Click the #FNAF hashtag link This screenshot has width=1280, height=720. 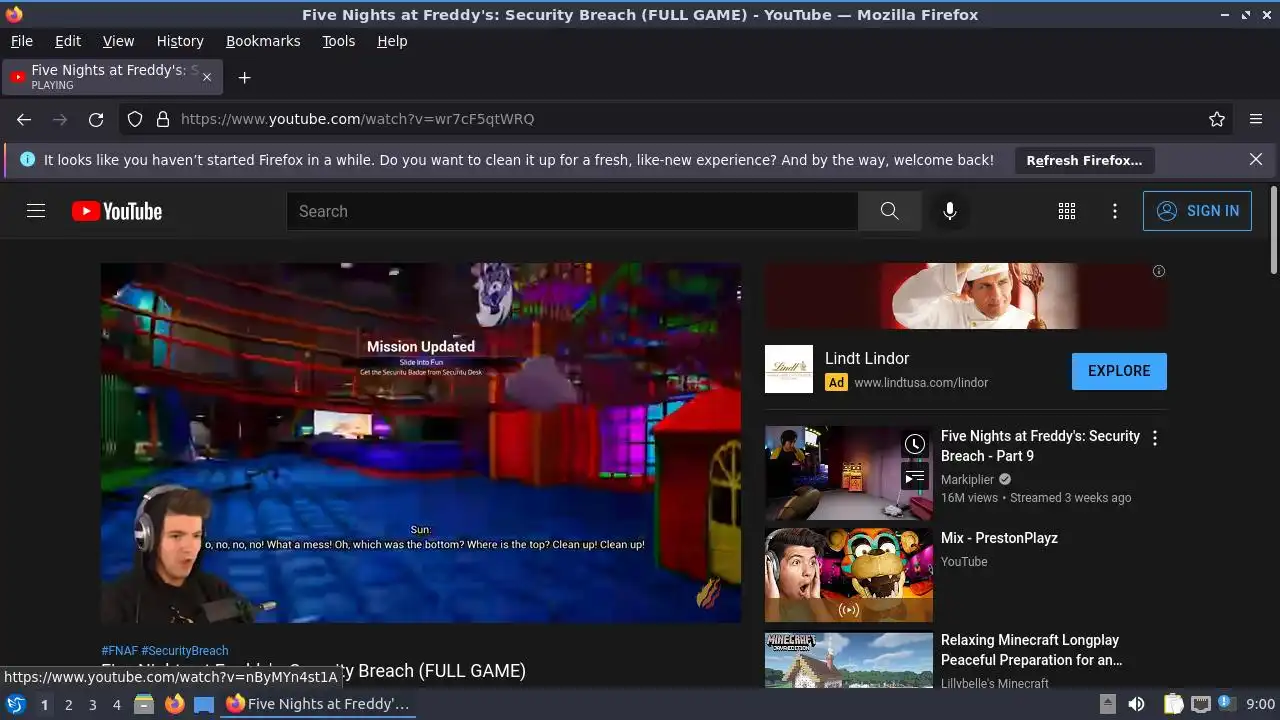(x=120, y=650)
